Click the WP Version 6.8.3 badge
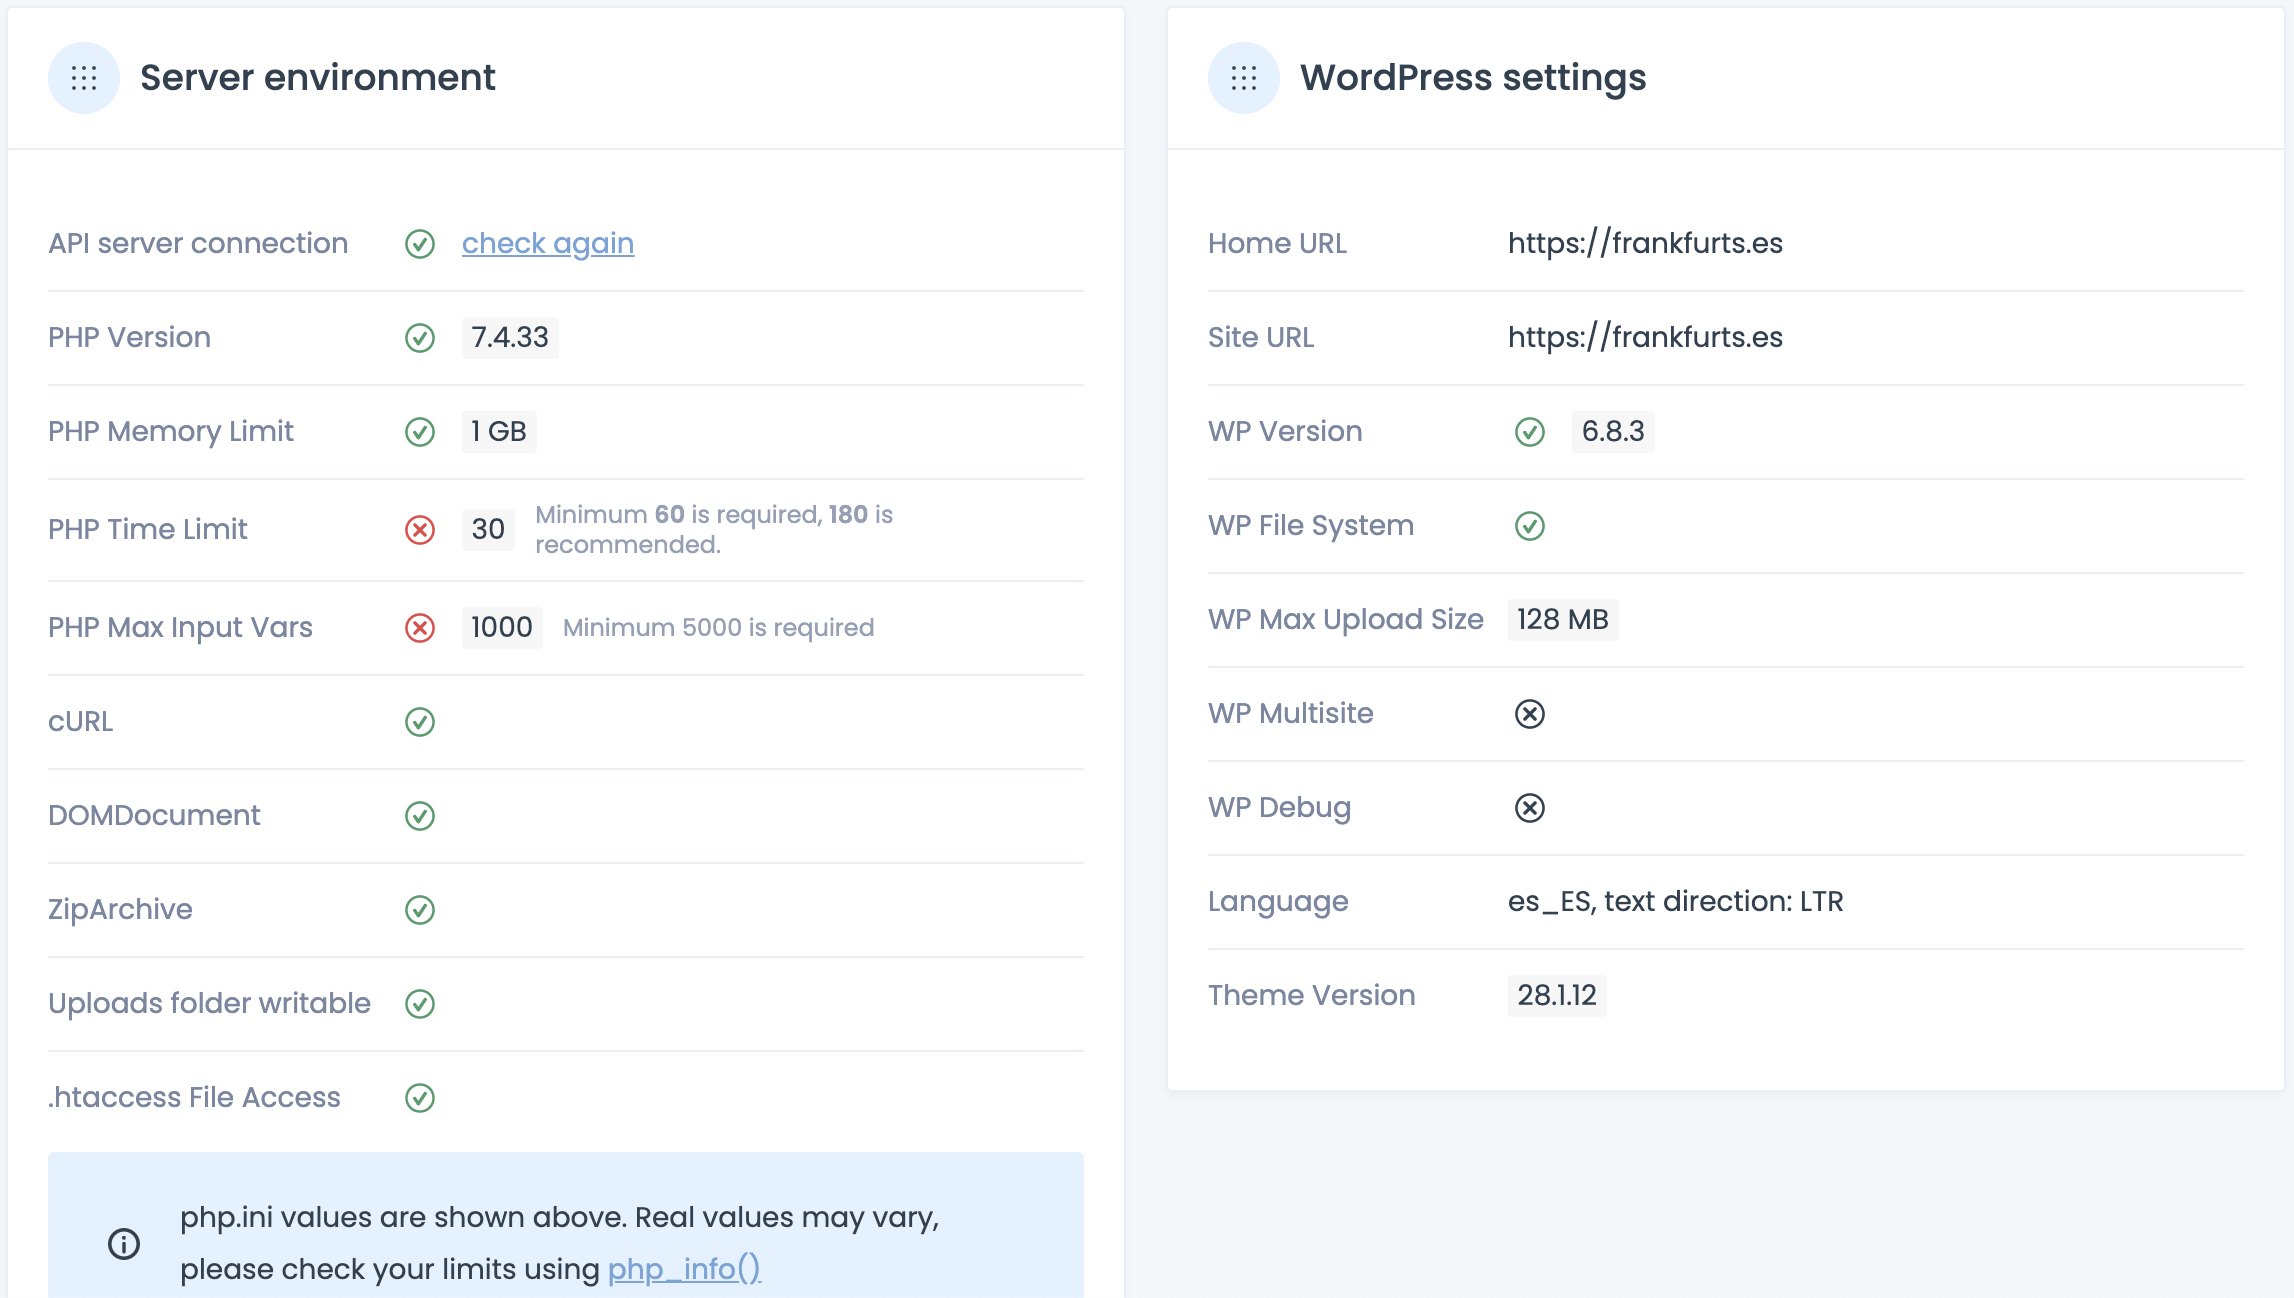This screenshot has height=1298, width=2294. [1612, 432]
